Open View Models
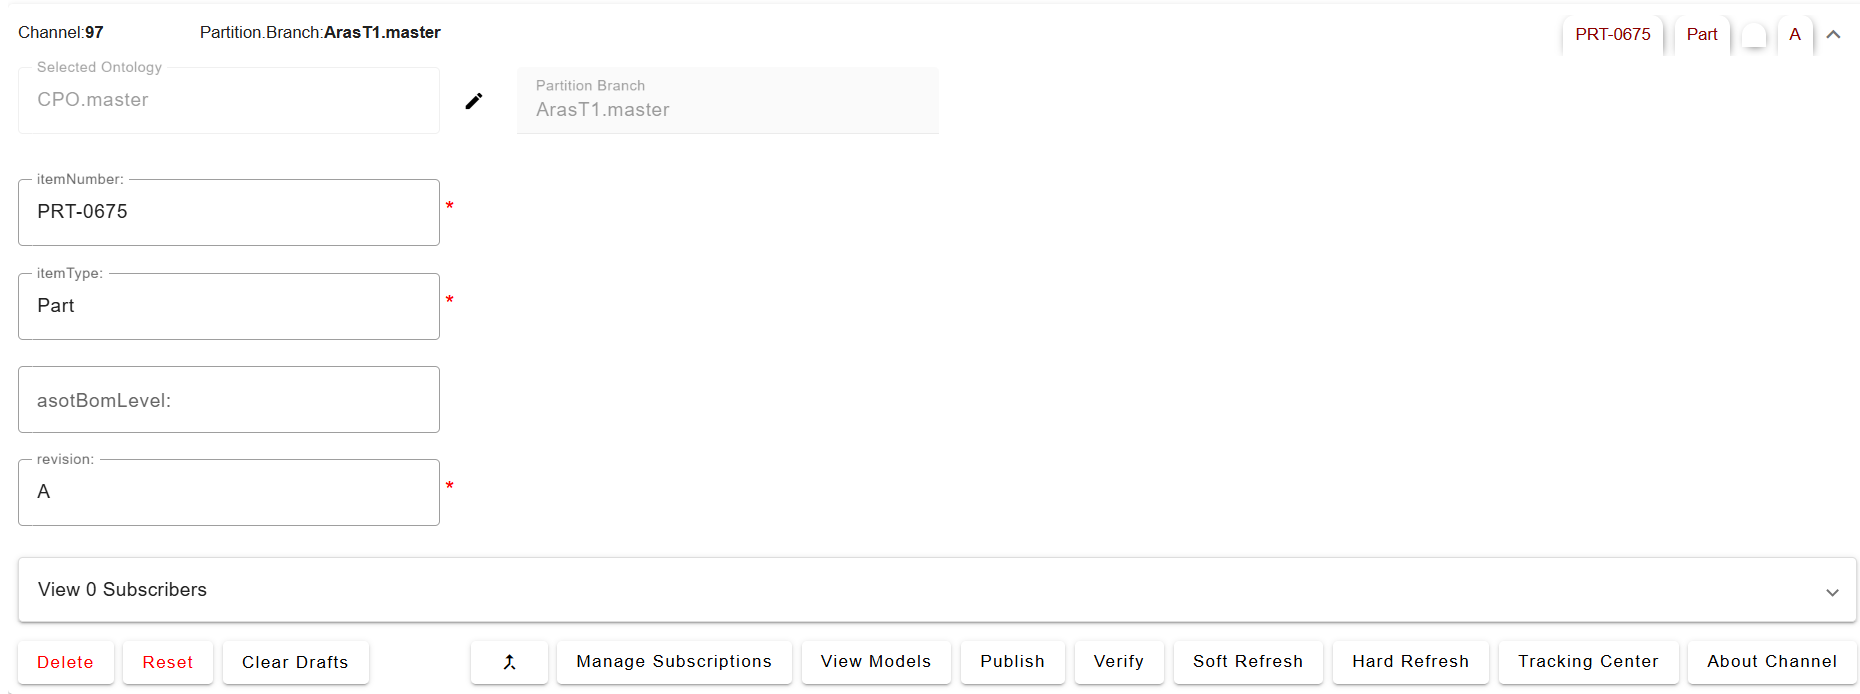 875,662
